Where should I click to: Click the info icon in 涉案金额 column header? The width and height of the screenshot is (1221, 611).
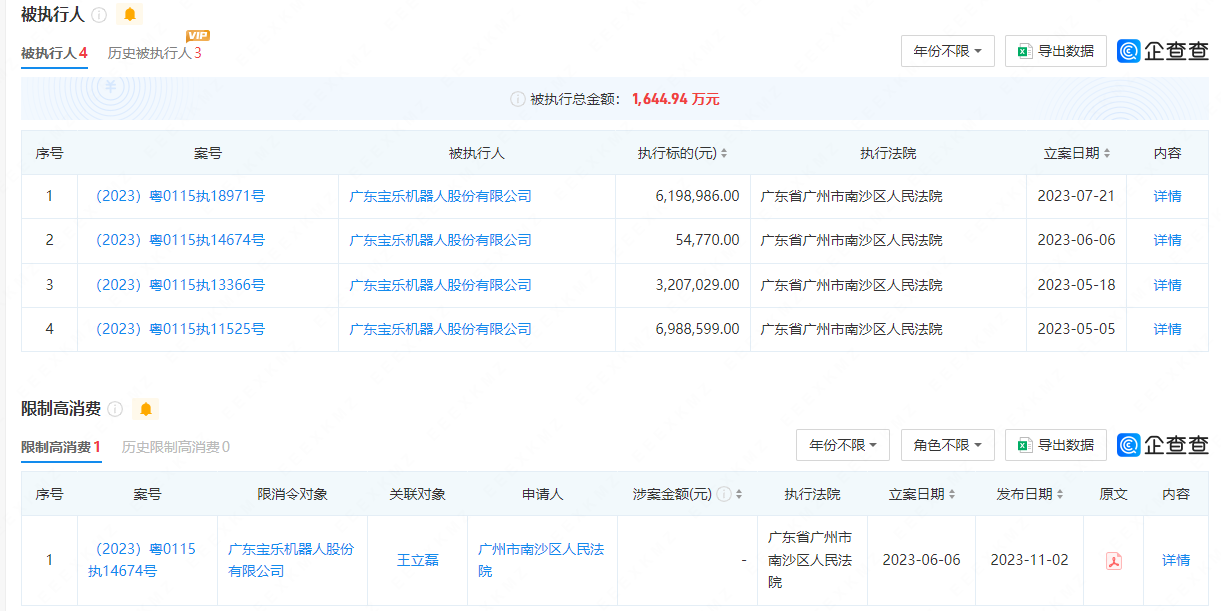click(724, 494)
